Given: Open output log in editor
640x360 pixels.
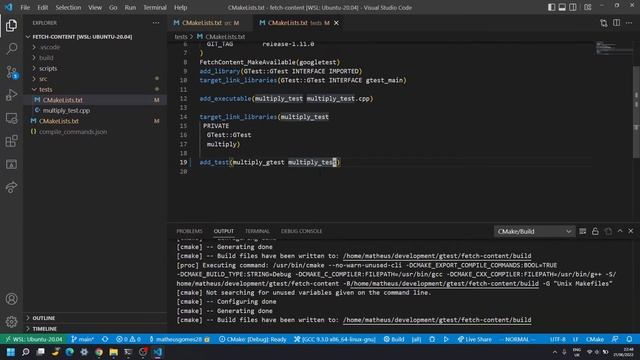Looking at the screenshot, I should point(608,231).
